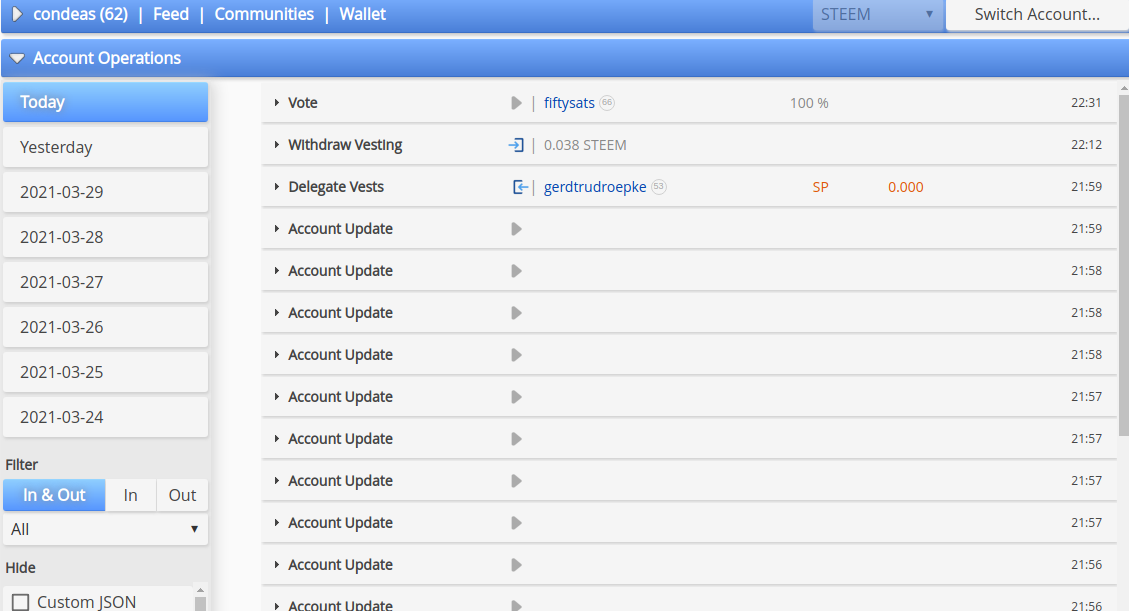Click the outgoing arrow icon on Delegate Vests
This screenshot has width=1129, height=611.
click(x=520, y=187)
